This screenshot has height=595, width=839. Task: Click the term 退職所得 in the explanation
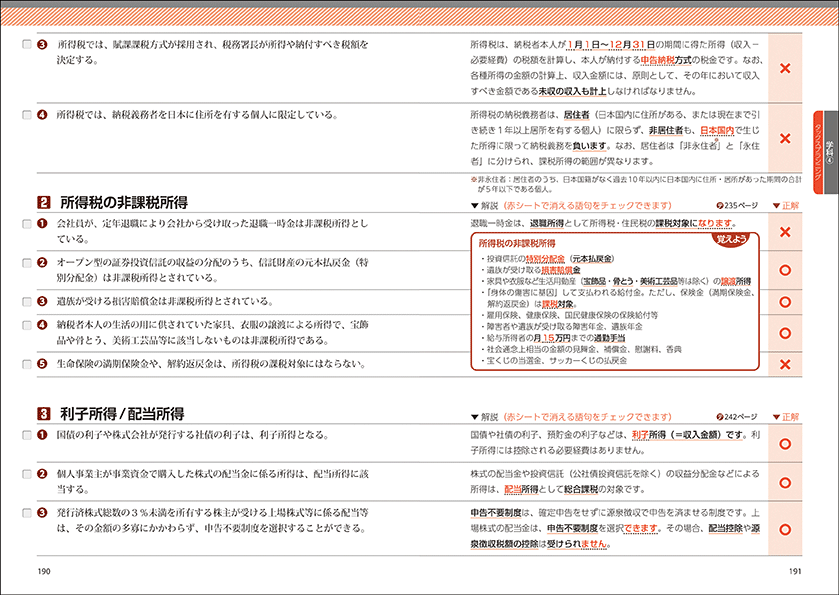tap(546, 224)
